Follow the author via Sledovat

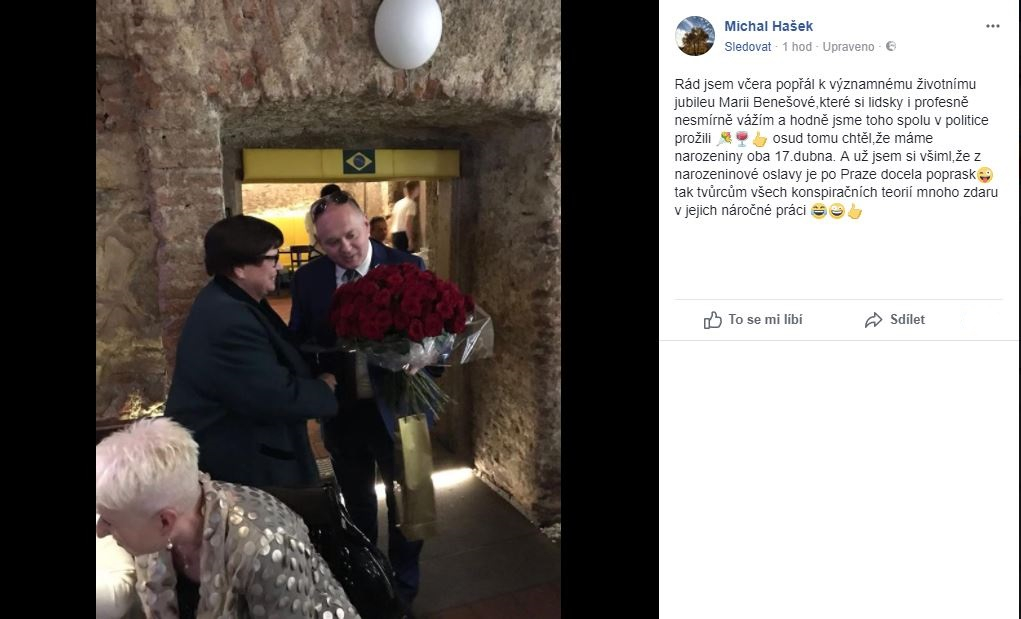tap(748, 47)
